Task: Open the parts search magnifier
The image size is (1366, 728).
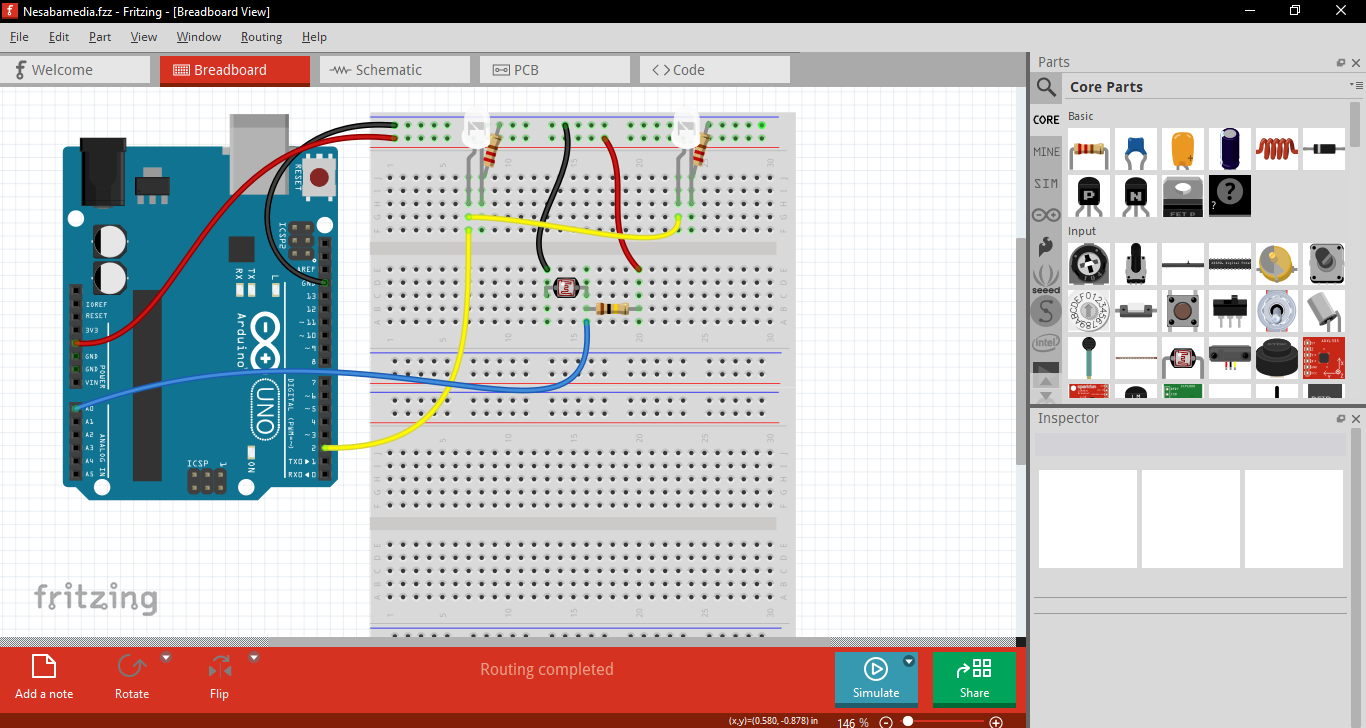Action: [1046, 87]
